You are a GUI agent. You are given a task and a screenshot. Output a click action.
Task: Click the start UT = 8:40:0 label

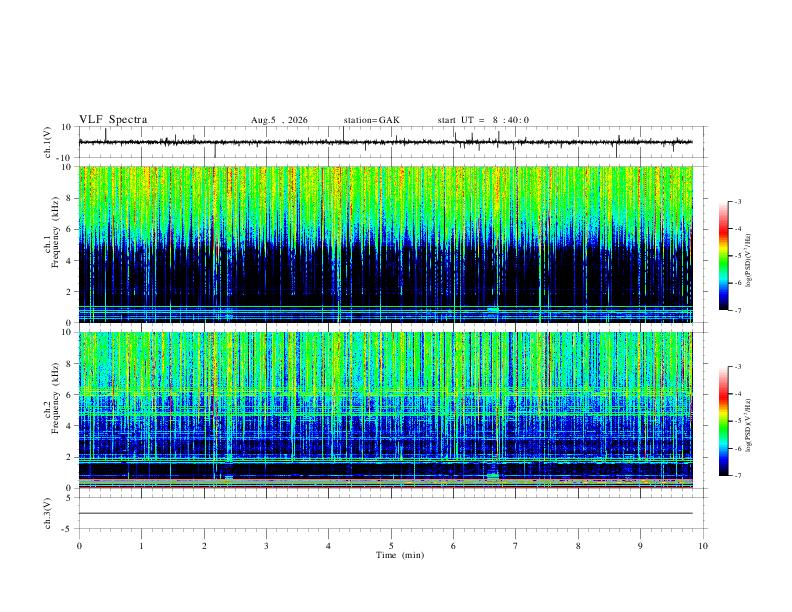pos(483,120)
